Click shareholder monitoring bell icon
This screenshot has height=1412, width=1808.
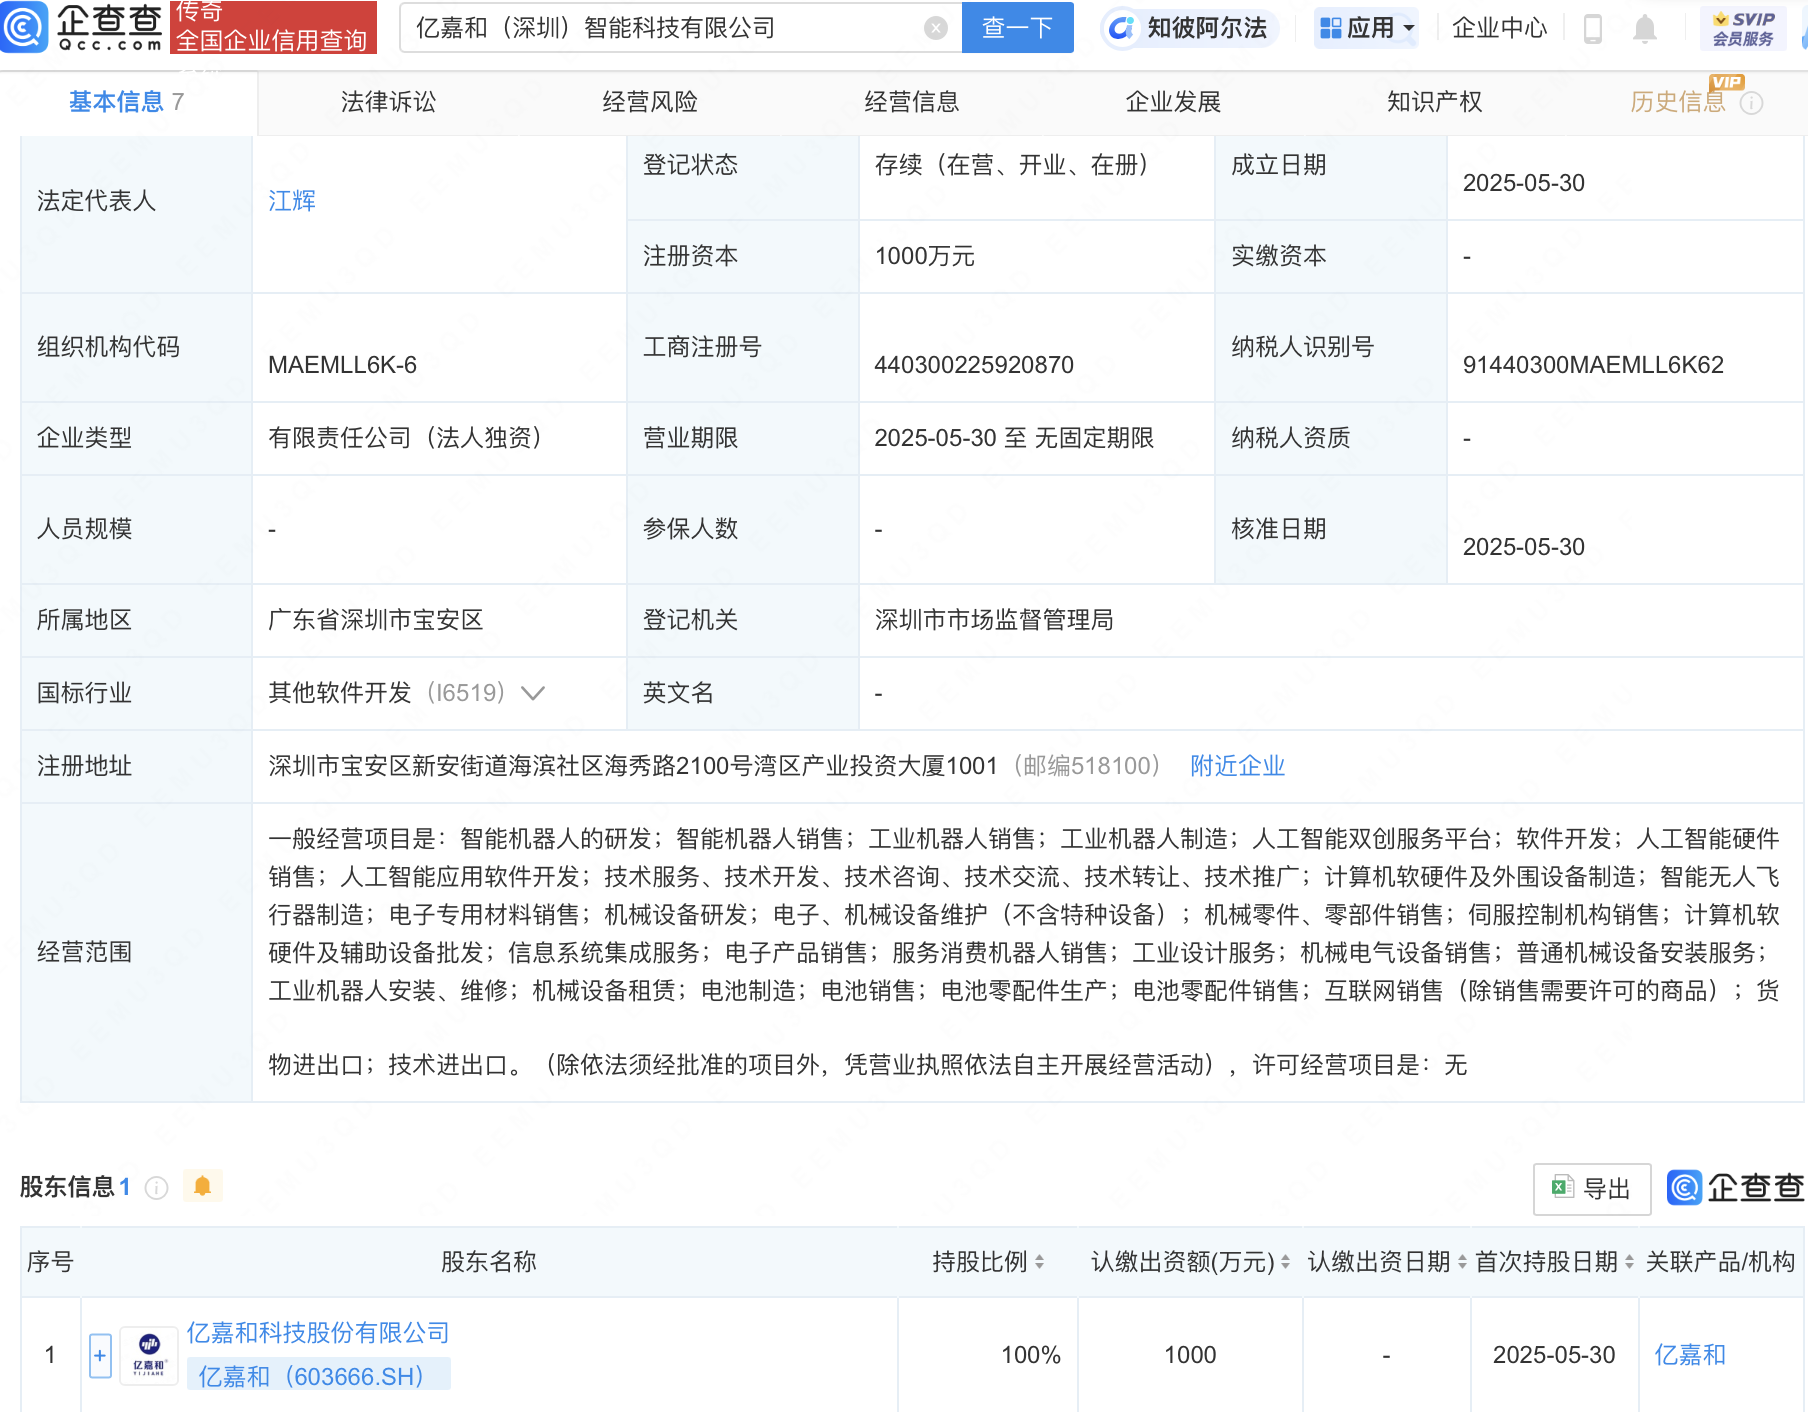pos(202,1186)
